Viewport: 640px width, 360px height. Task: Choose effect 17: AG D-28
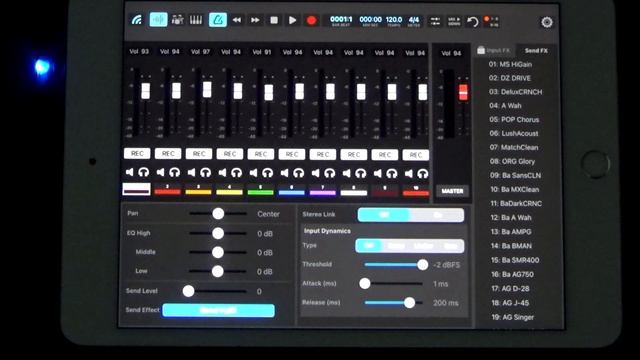tap(511, 289)
